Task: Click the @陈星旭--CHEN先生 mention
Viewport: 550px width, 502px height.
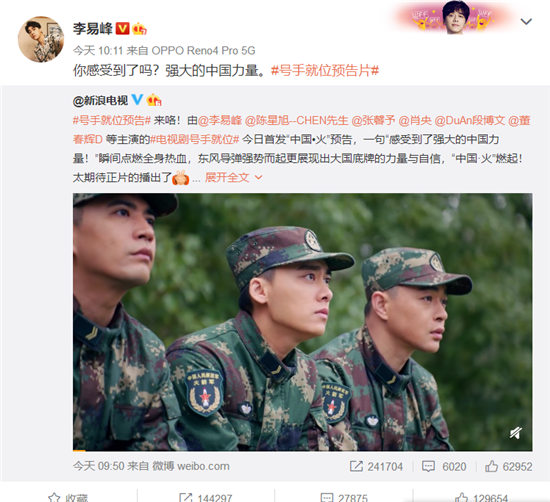Action: 296,121
